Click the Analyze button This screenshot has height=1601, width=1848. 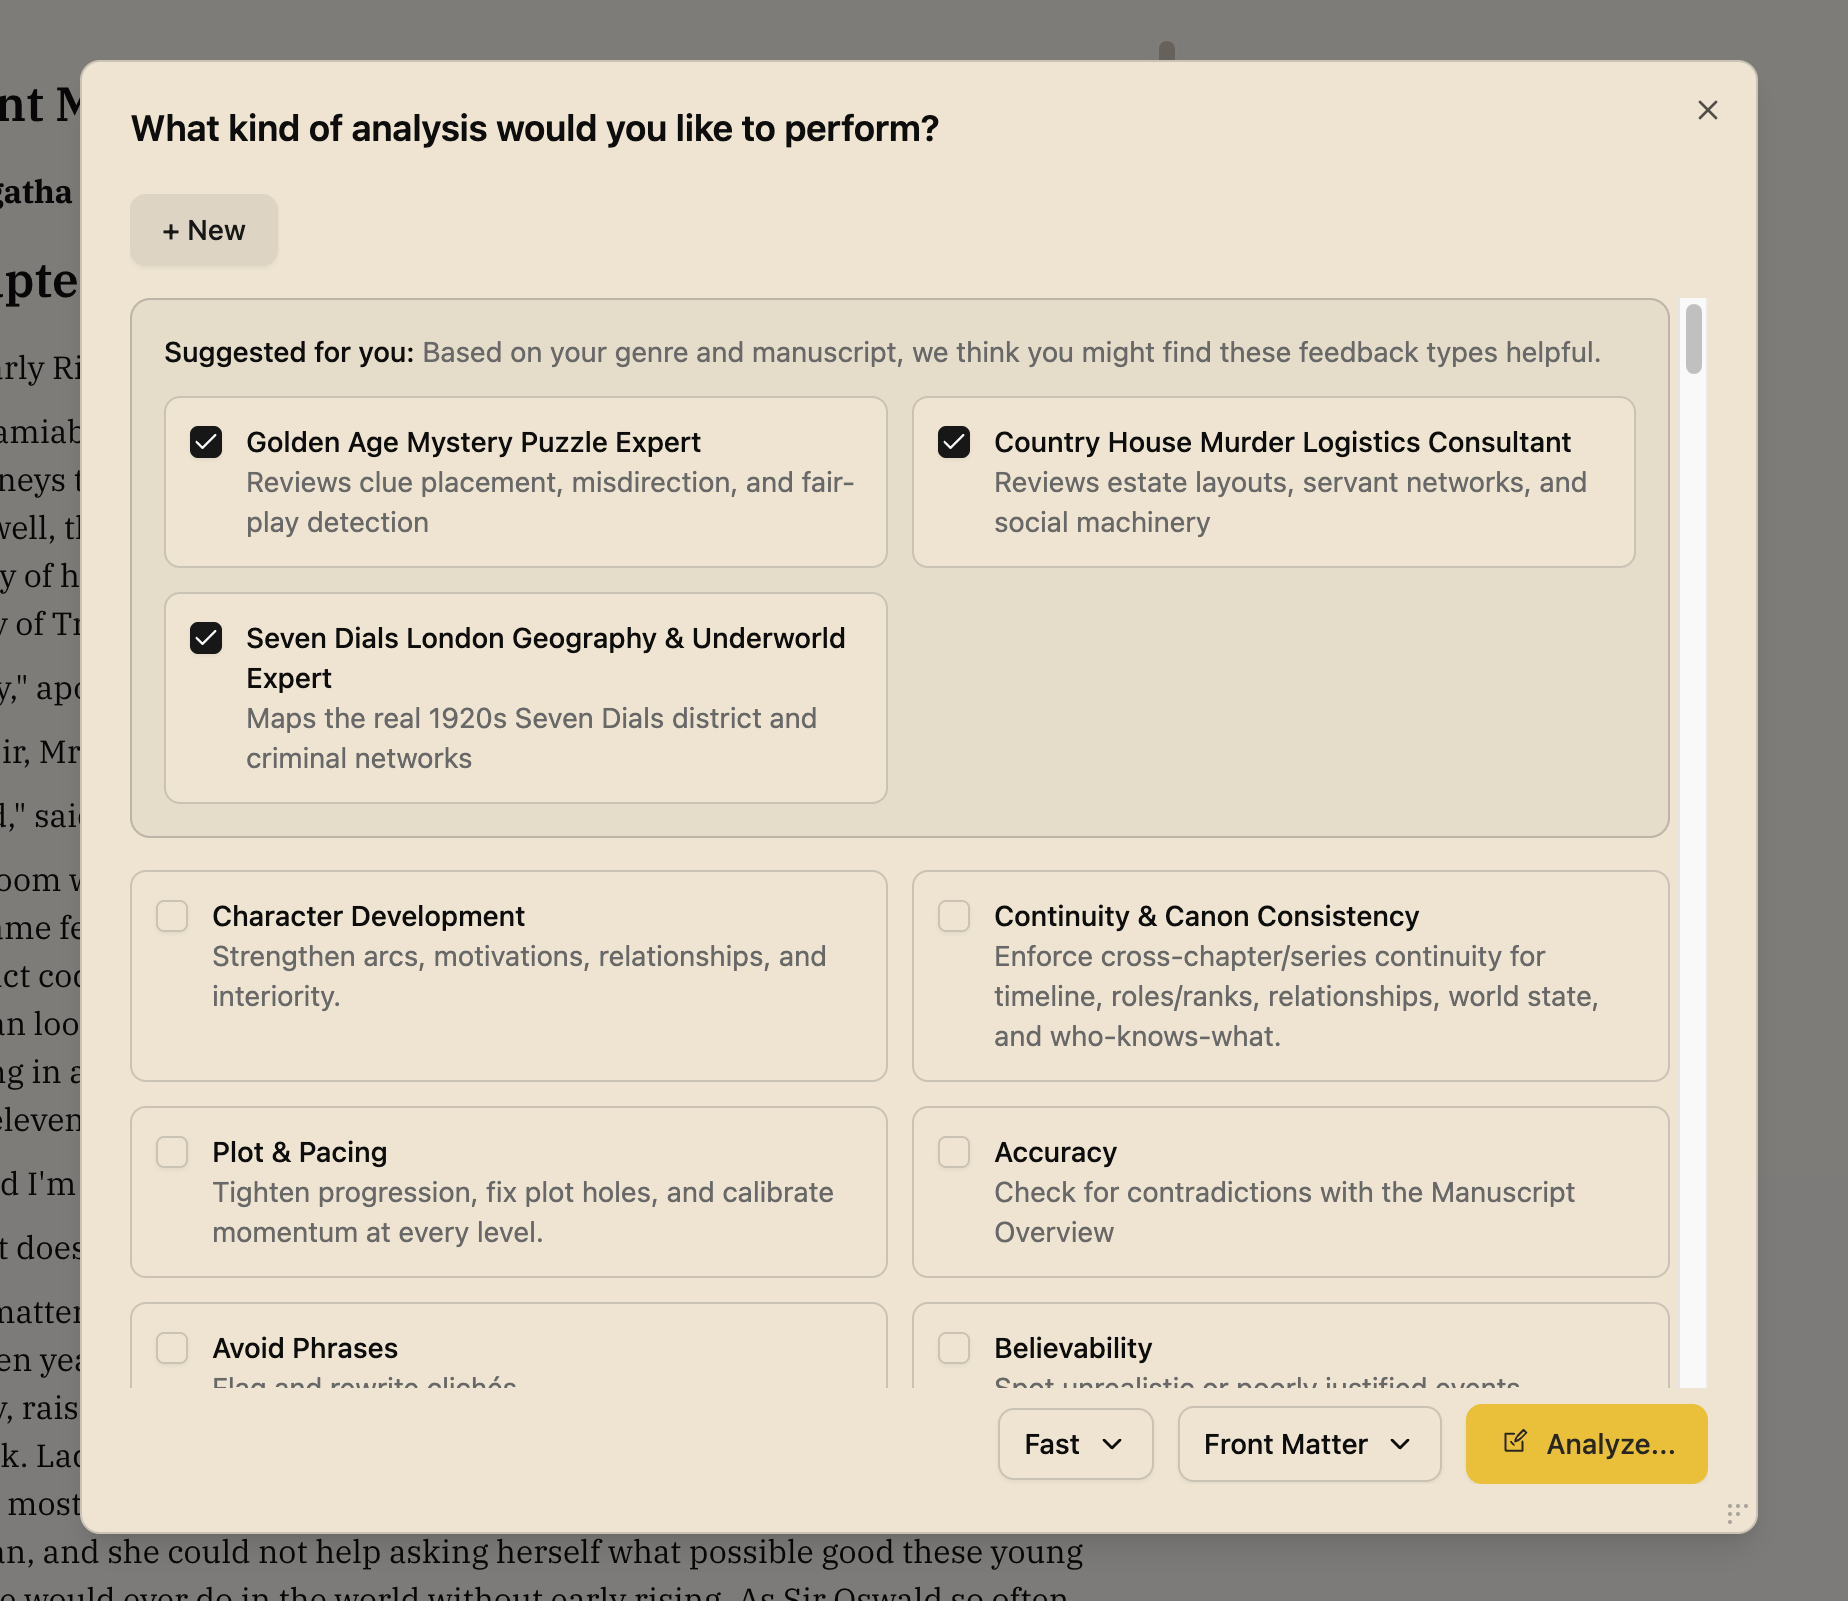pyautogui.click(x=1585, y=1444)
